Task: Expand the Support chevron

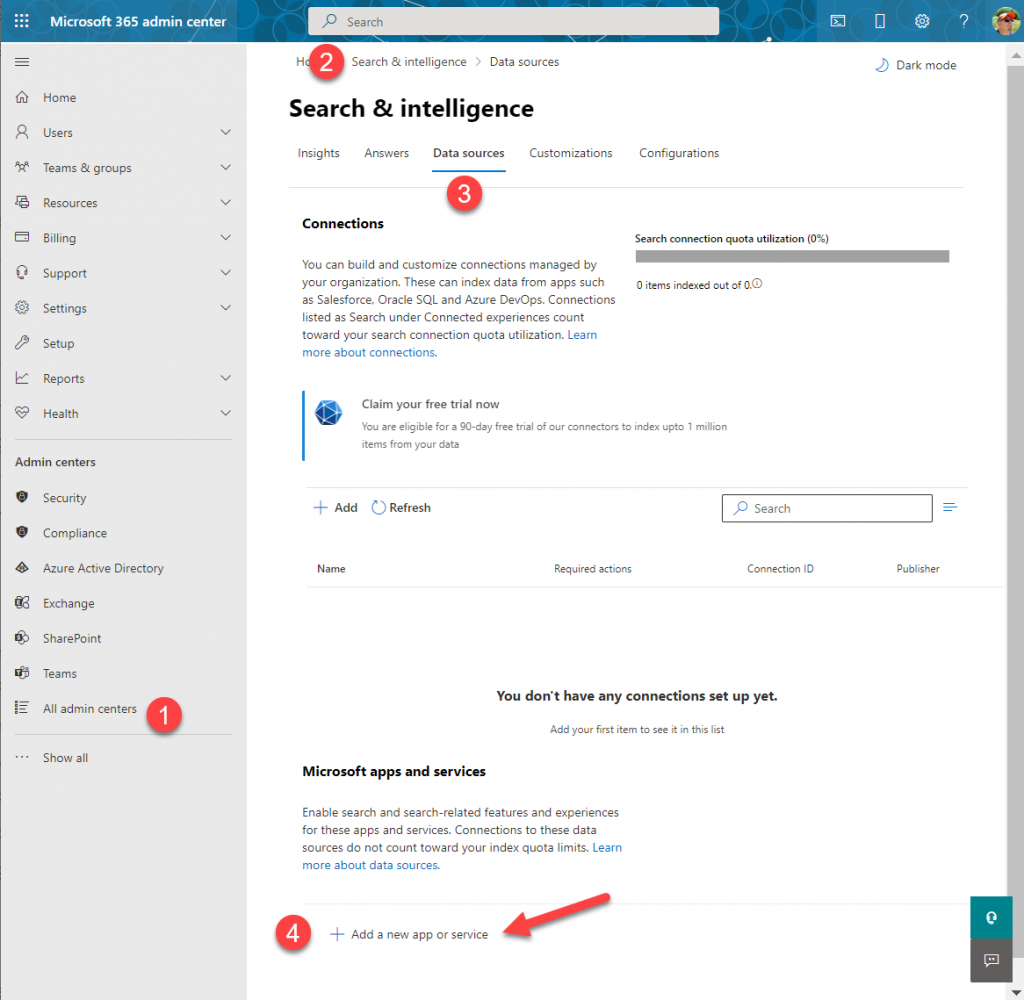Action: (226, 272)
